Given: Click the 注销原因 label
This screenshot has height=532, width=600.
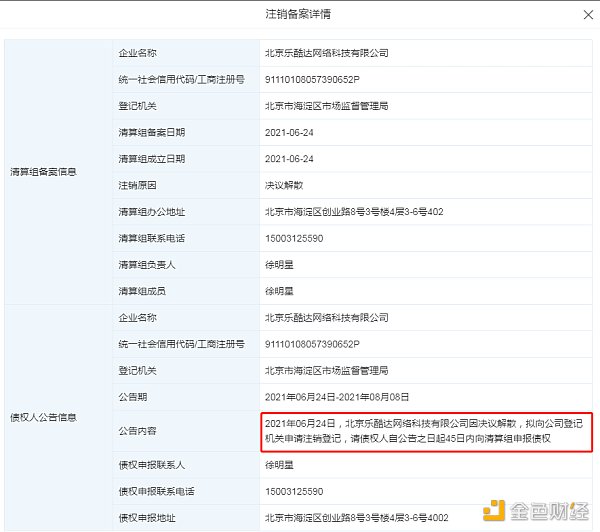Looking at the screenshot, I should [137, 185].
